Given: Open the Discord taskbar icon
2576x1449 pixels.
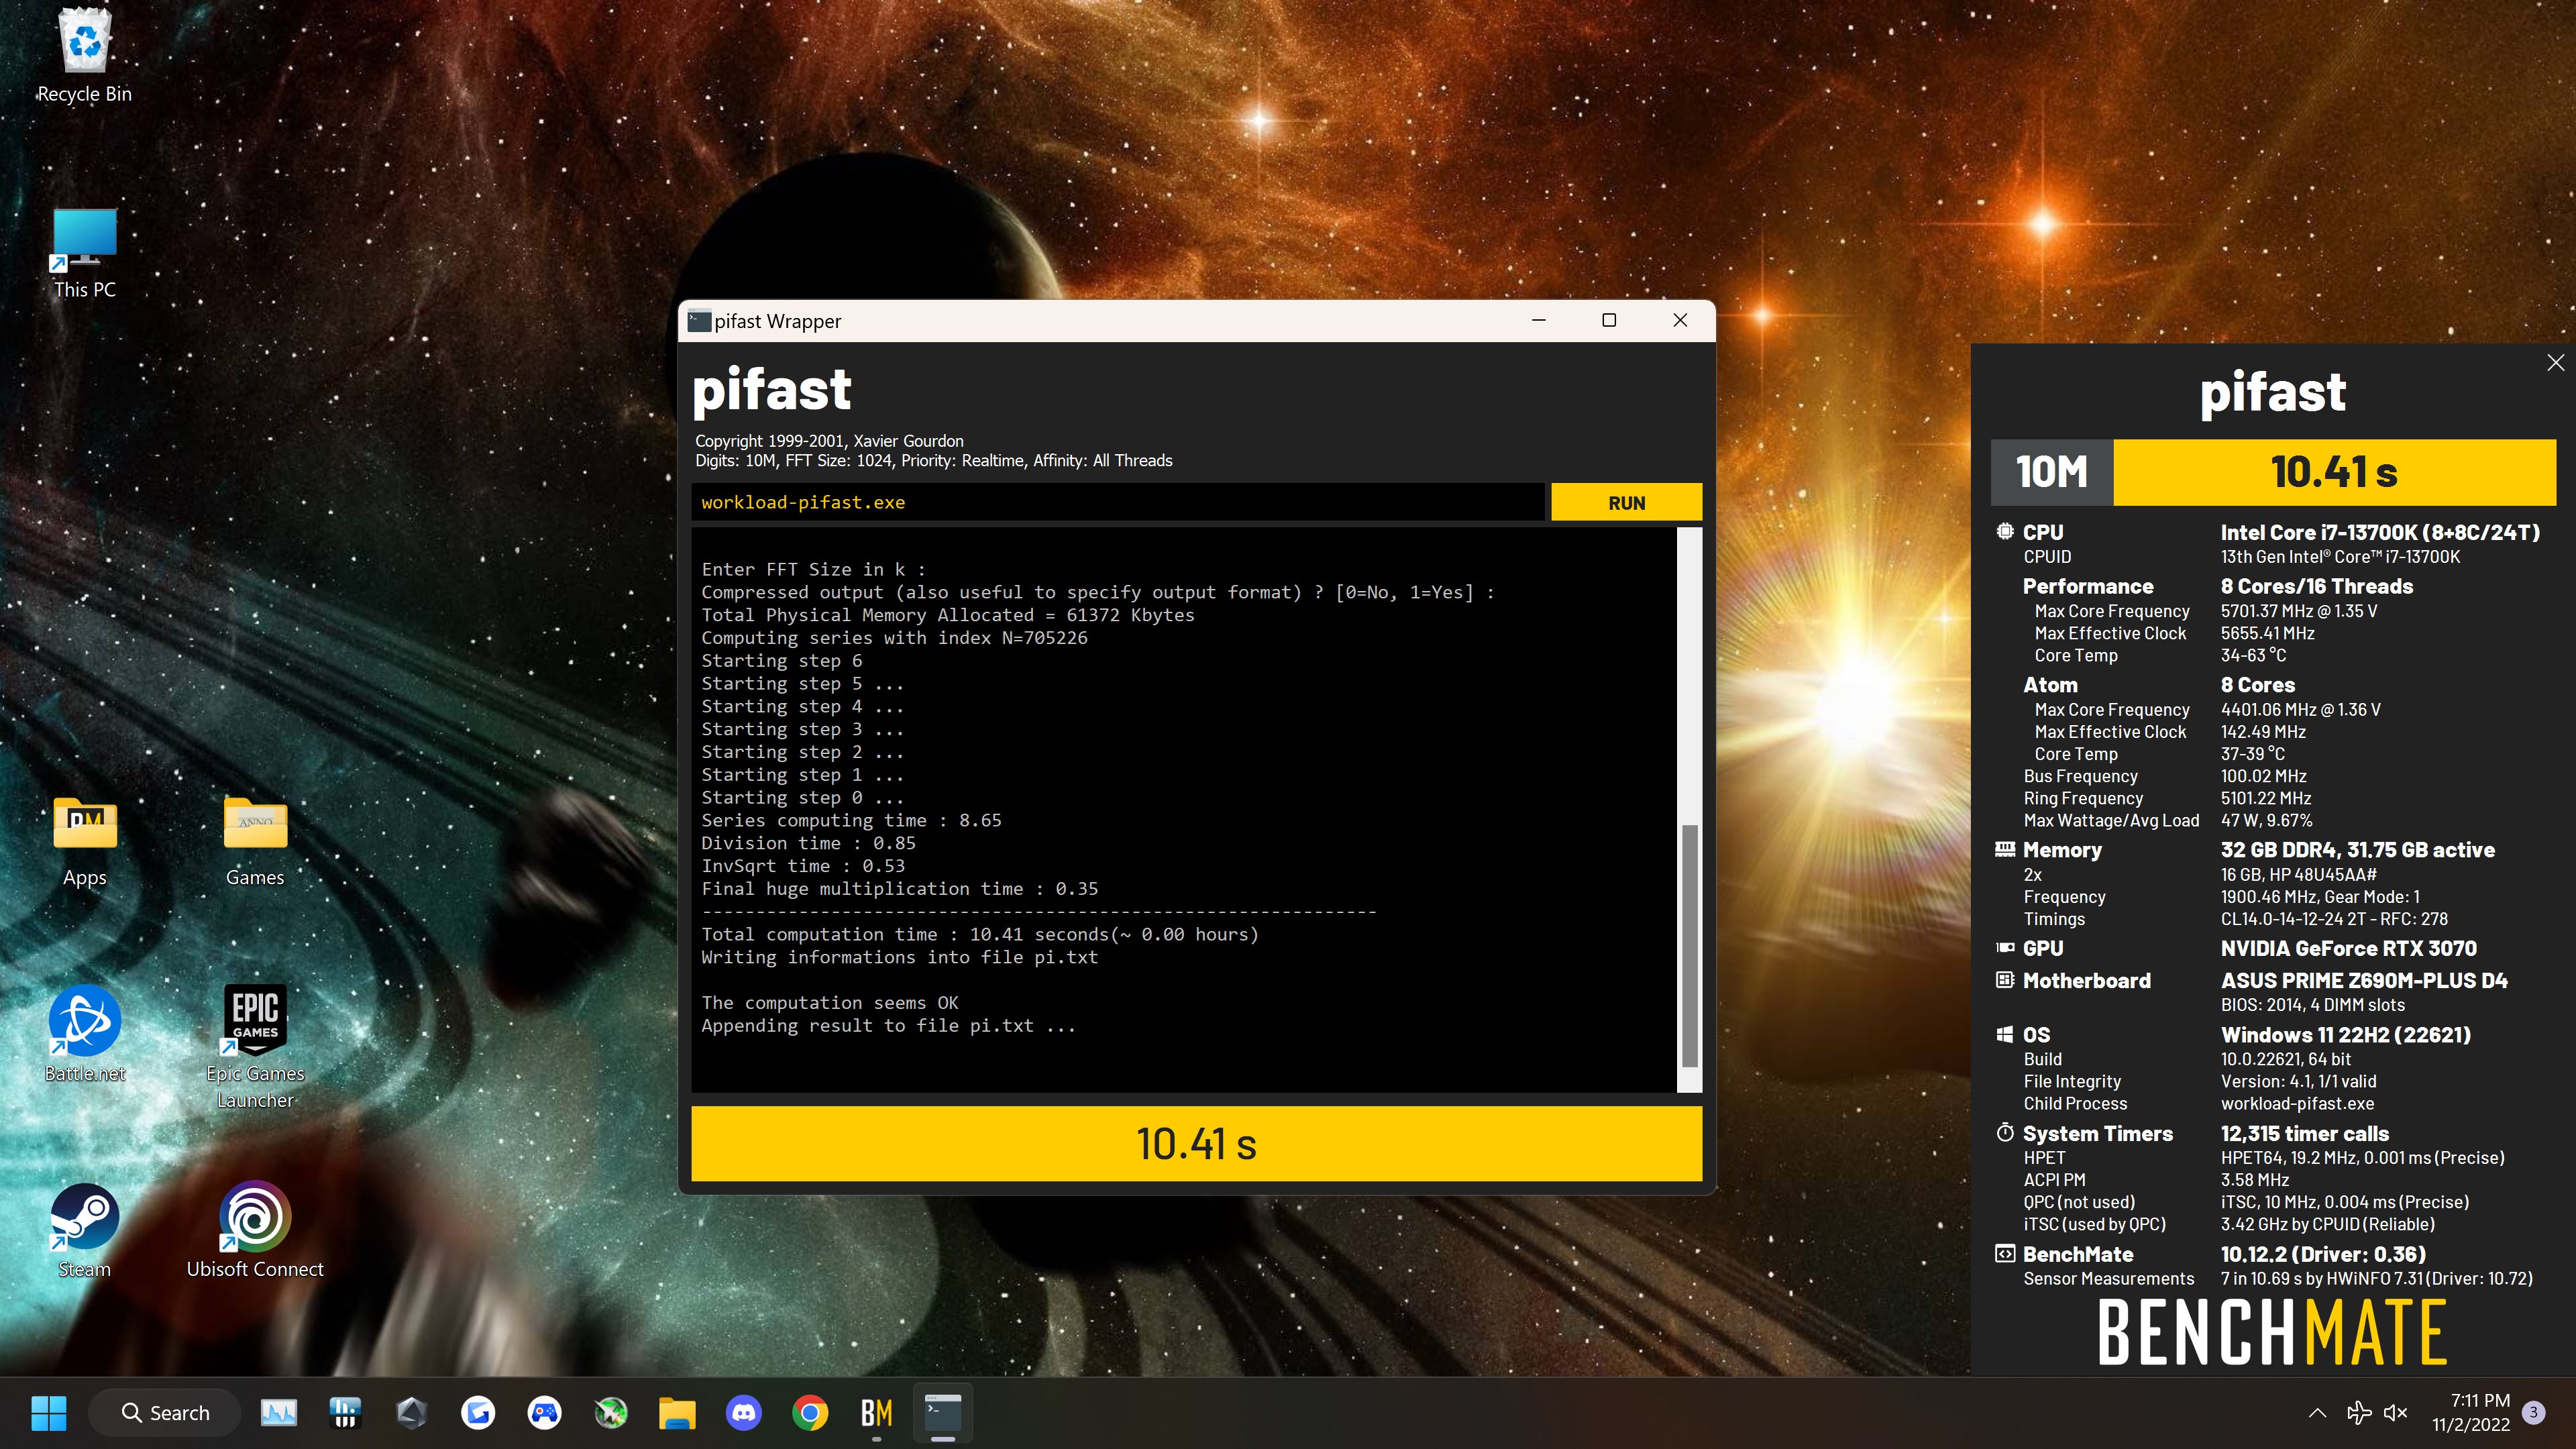Looking at the screenshot, I should (744, 1413).
